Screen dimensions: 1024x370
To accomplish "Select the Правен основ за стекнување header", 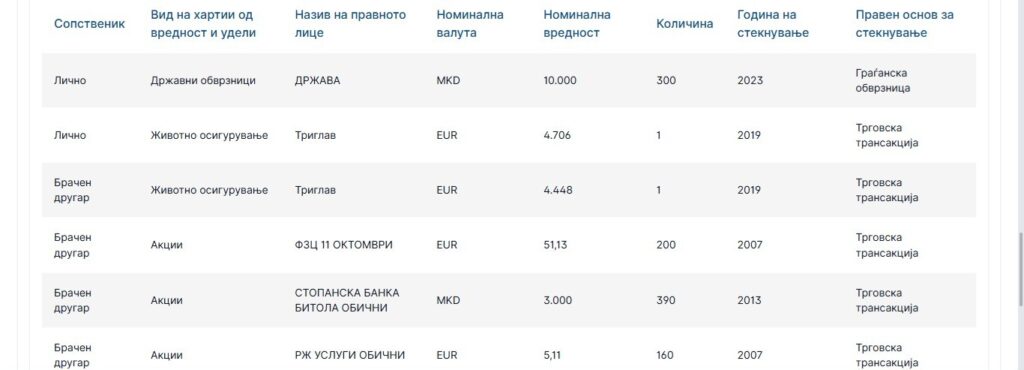I will [x=905, y=23].
